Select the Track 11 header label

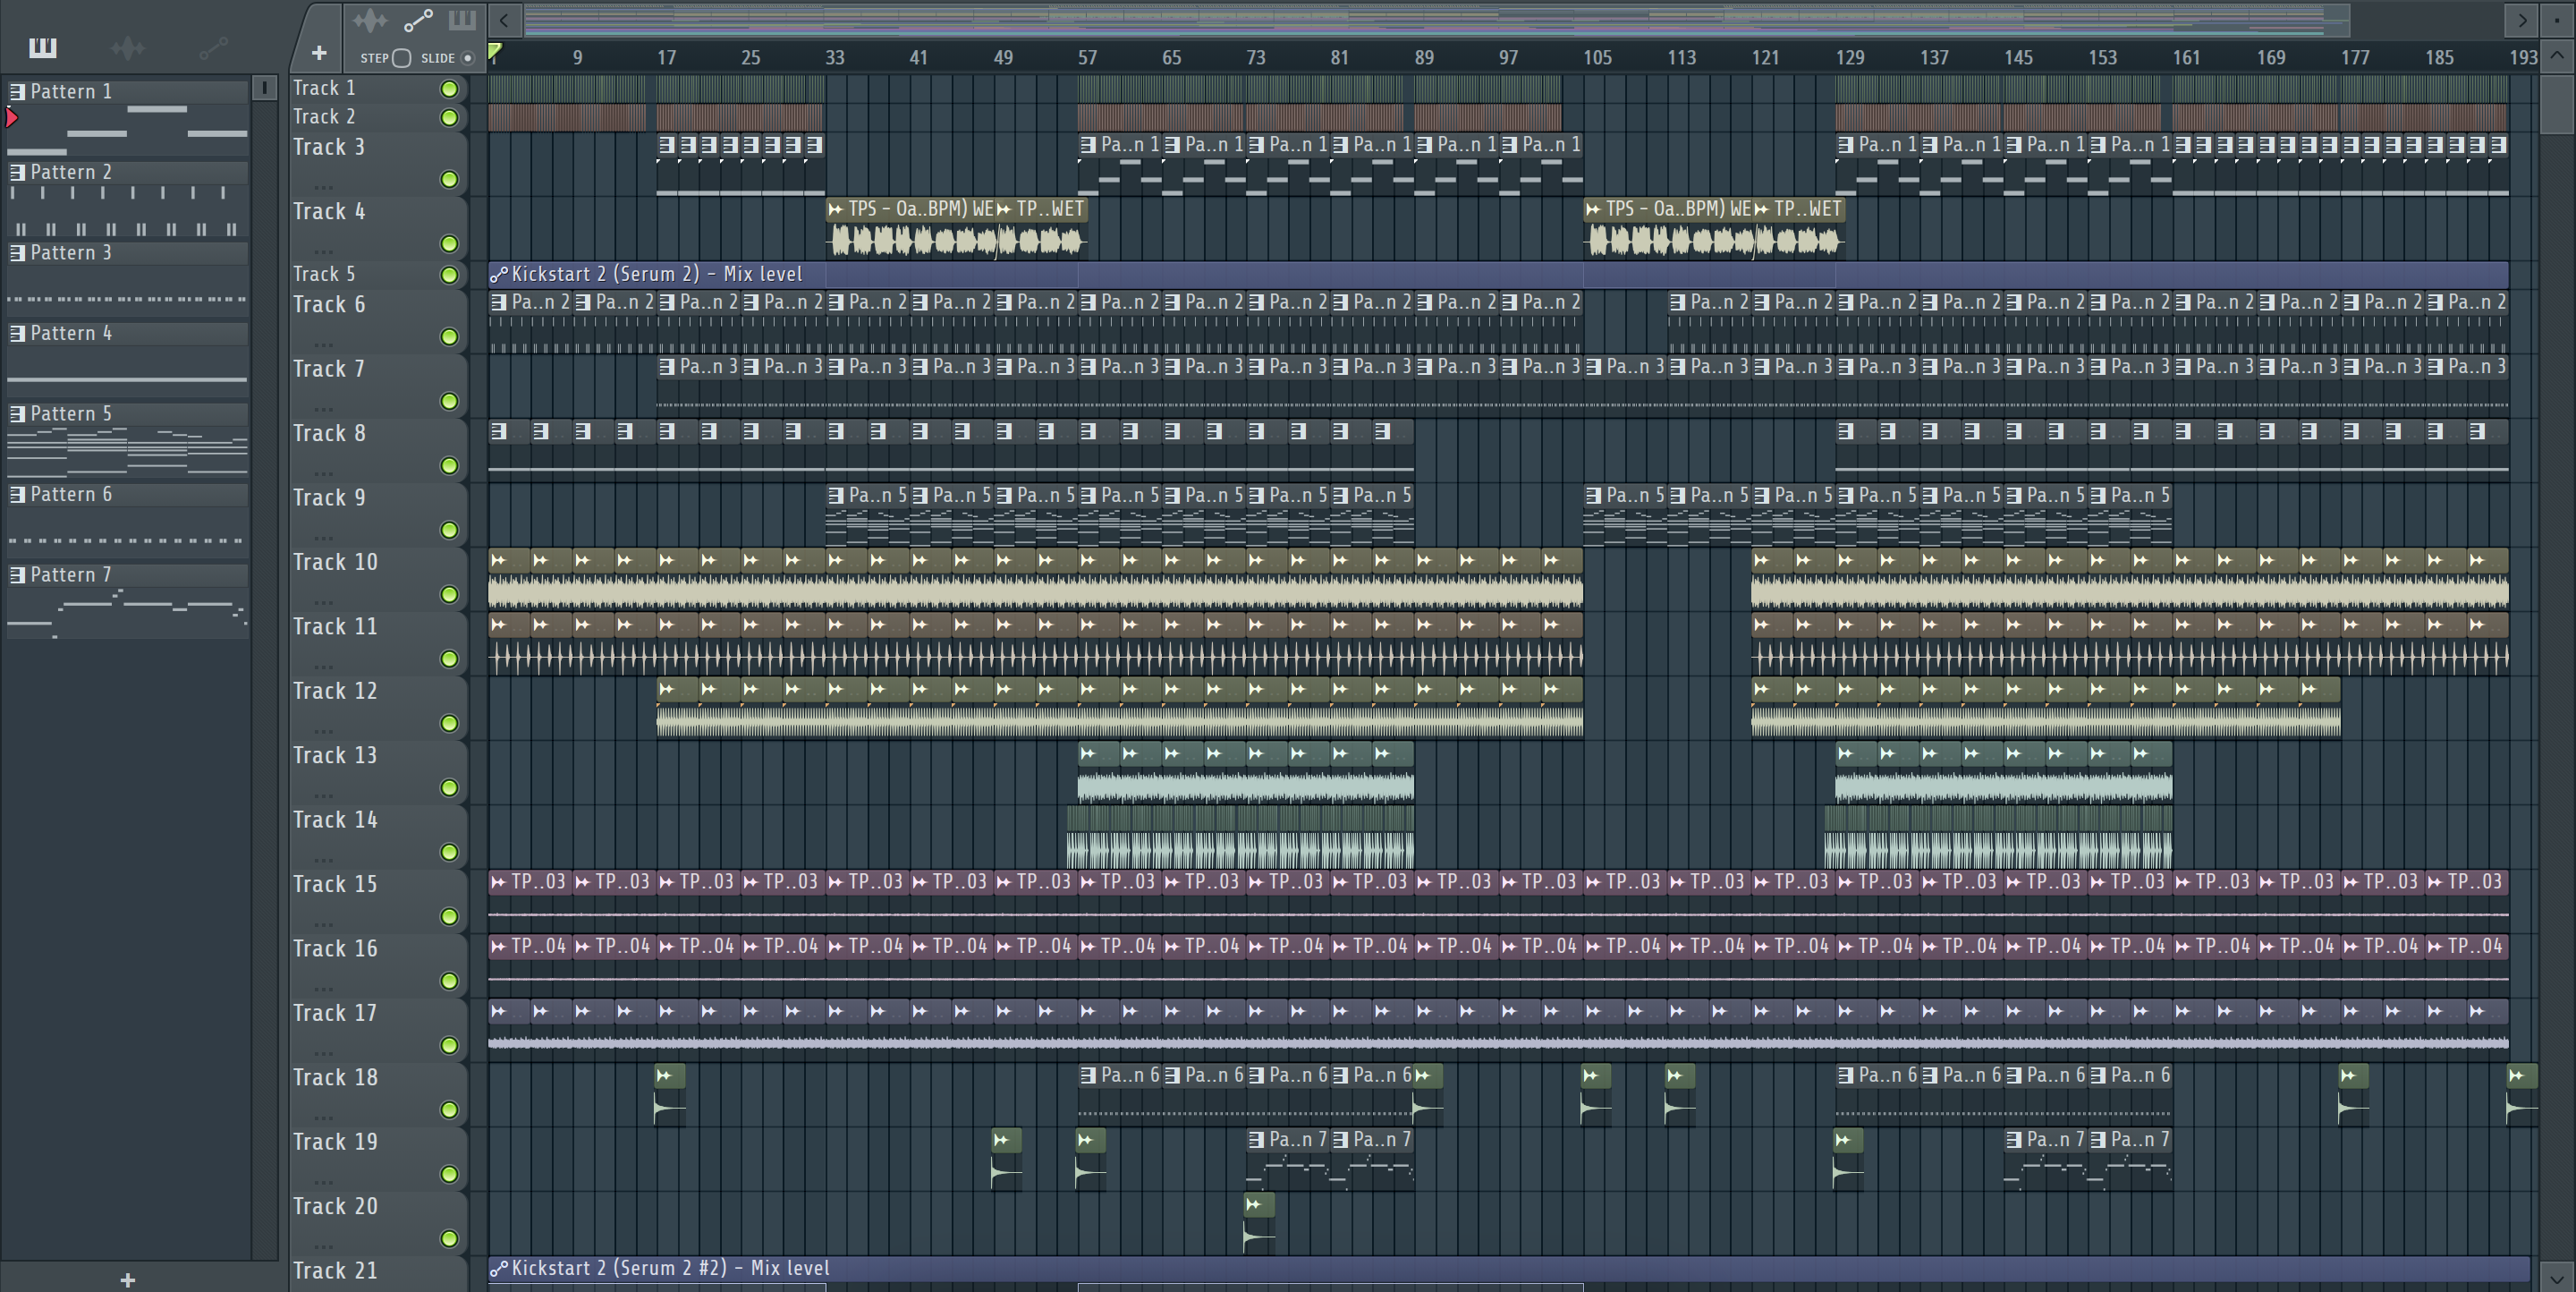click(x=335, y=627)
